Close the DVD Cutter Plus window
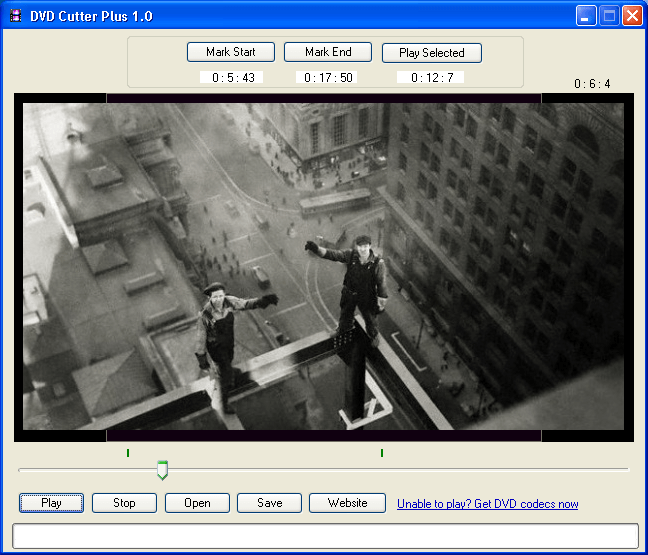The image size is (648, 555). [632, 16]
